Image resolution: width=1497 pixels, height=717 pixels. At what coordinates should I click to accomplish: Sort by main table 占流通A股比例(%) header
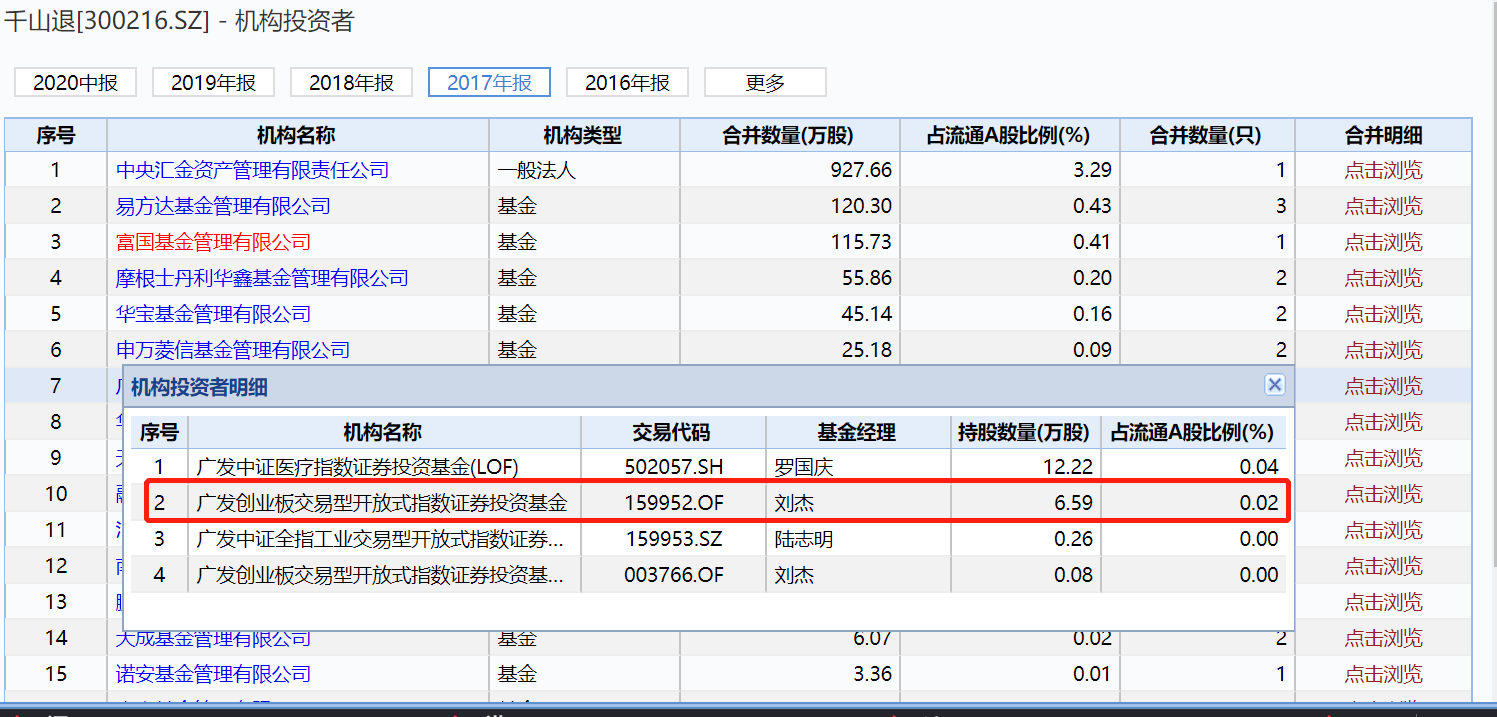(x=1009, y=135)
